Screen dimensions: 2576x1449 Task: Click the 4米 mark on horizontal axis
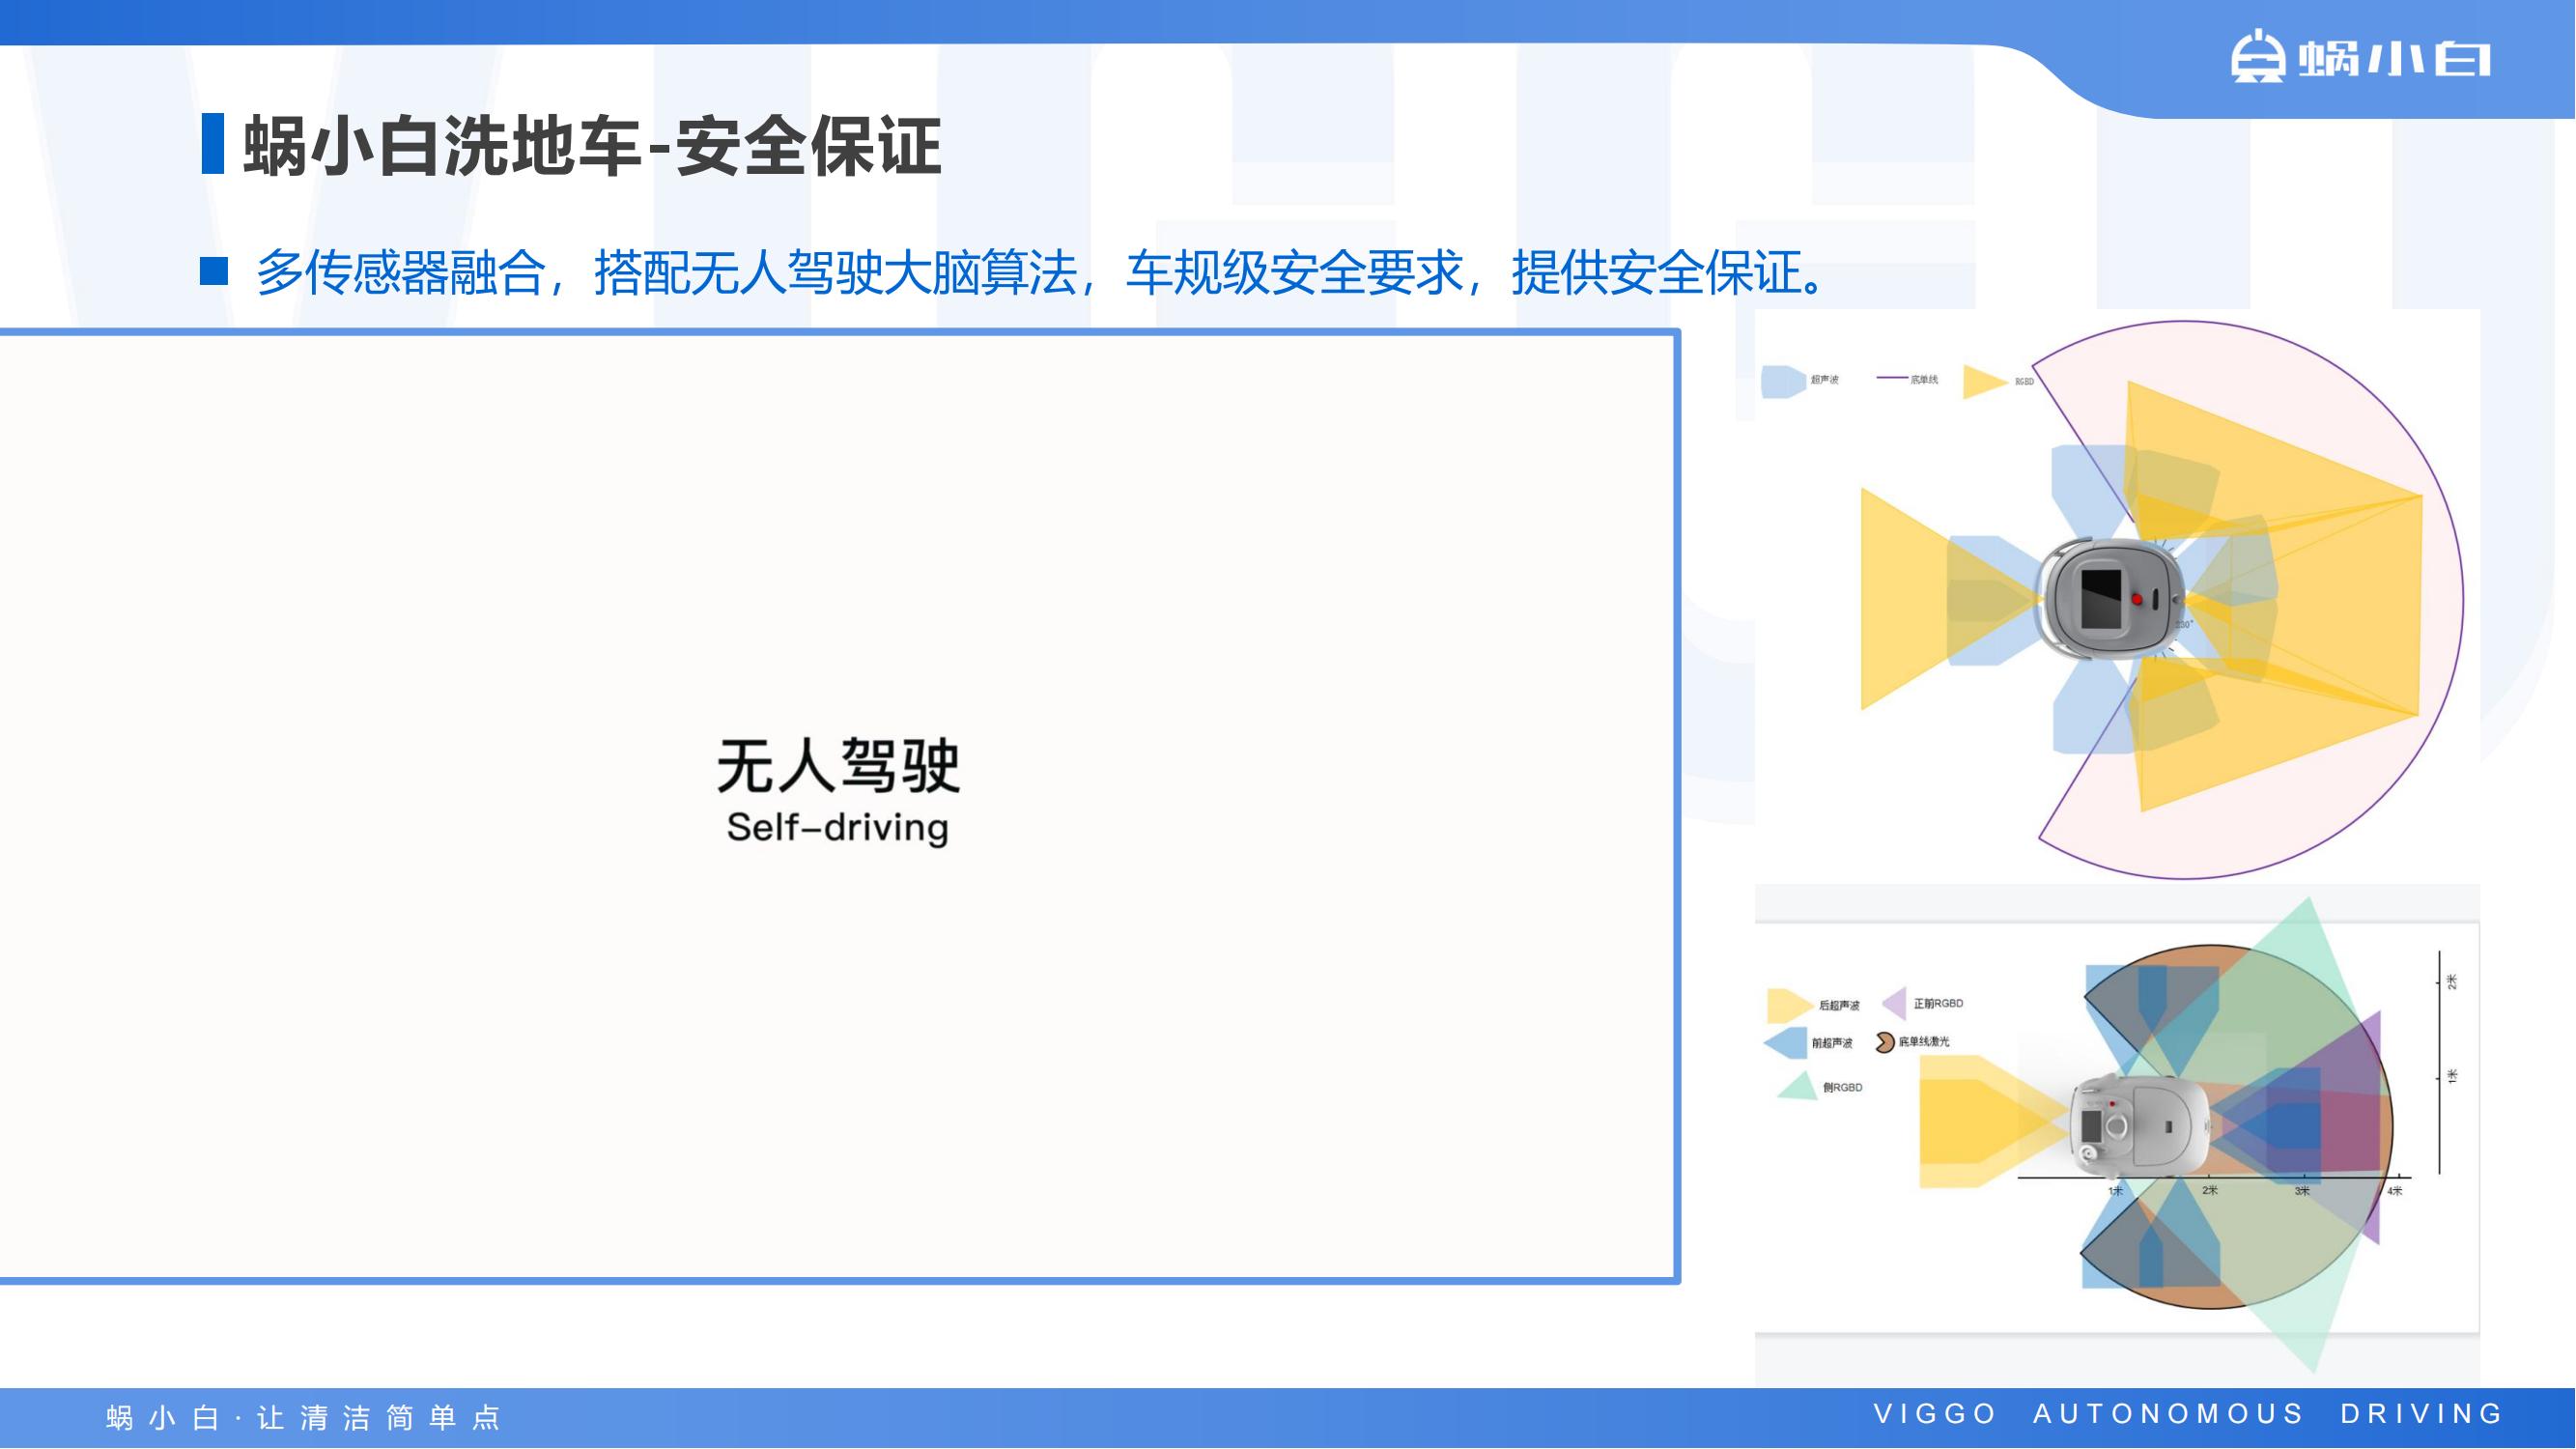point(2395,1191)
